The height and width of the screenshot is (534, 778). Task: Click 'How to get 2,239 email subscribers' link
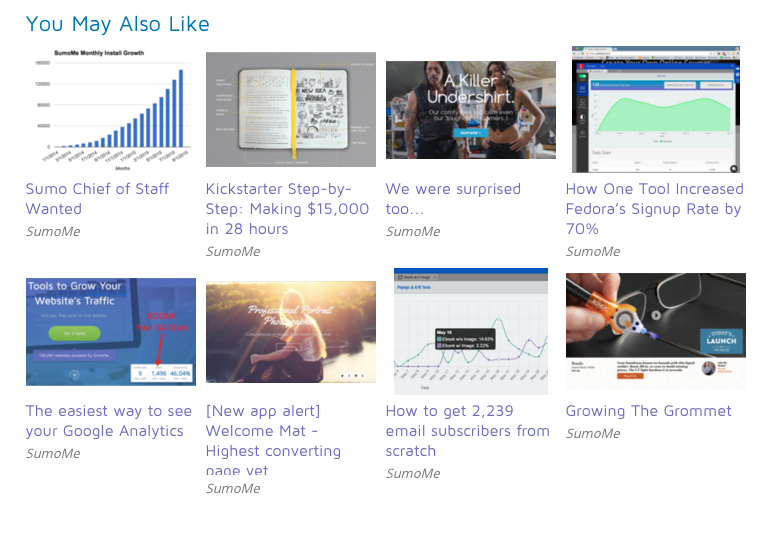click(x=467, y=431)
